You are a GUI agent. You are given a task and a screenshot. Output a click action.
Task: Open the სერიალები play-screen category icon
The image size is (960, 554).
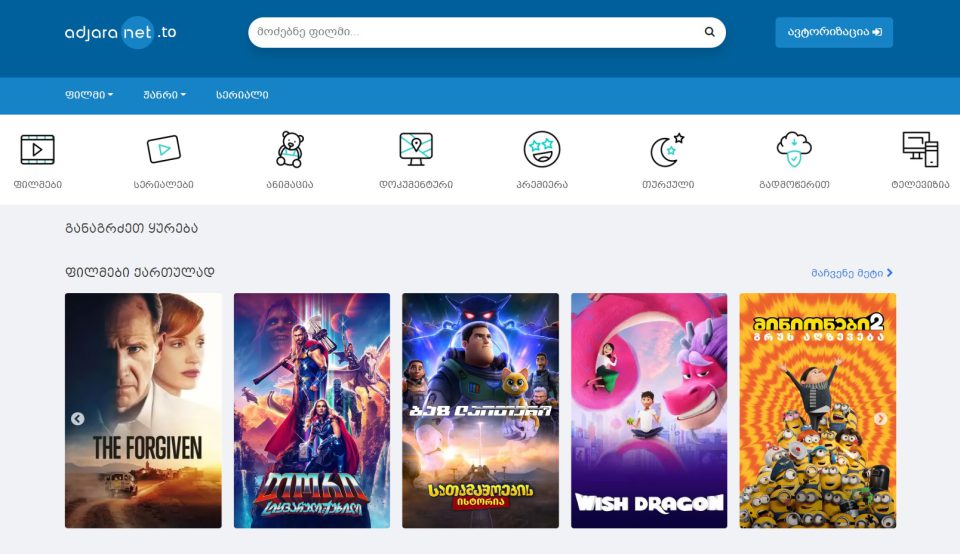tap(164, 150)
